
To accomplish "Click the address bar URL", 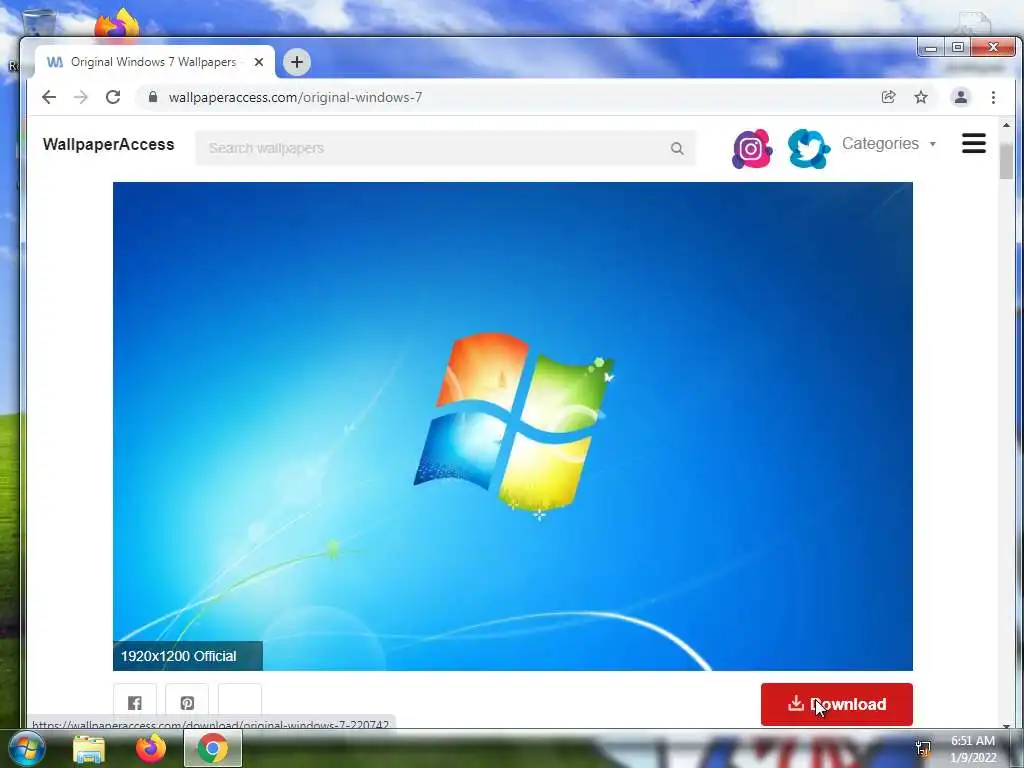I will click(x=295, y=97).
